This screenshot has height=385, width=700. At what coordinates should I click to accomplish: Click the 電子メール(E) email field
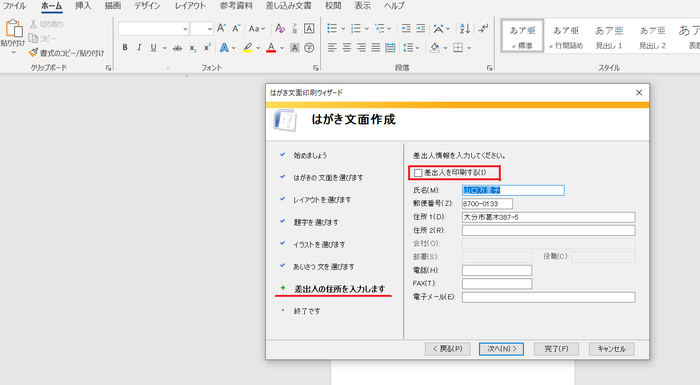[548, 297]
